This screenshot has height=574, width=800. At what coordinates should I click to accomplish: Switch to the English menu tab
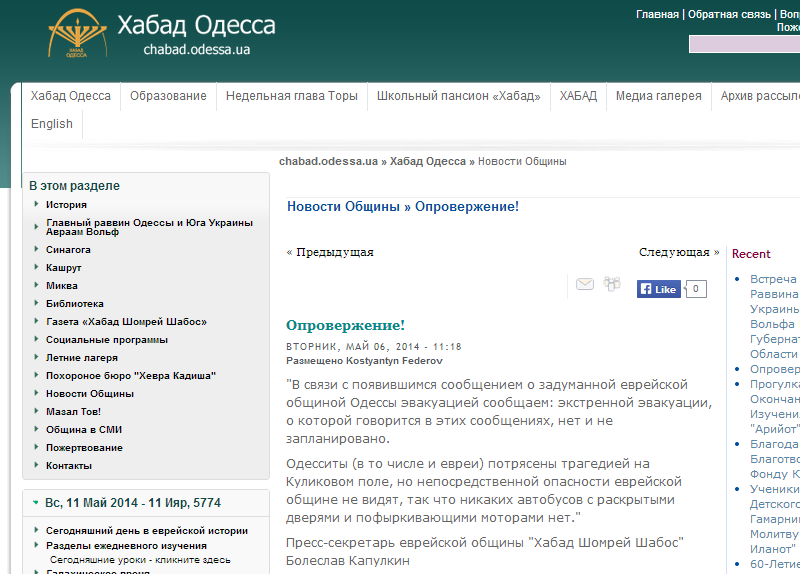(x=52, y=124)
